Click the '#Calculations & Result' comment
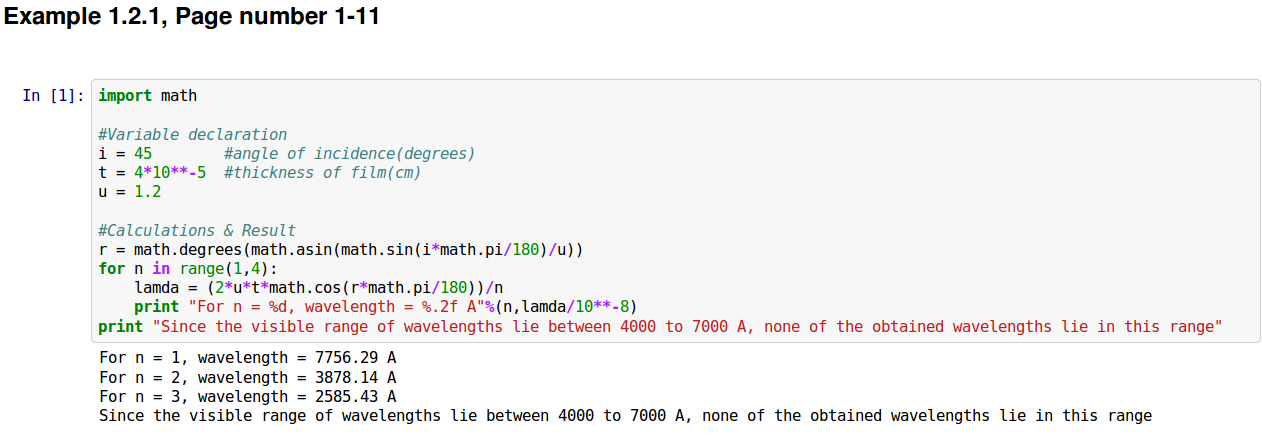The height and width of the screenshot is (440, 1262). [x=197, y=230]
